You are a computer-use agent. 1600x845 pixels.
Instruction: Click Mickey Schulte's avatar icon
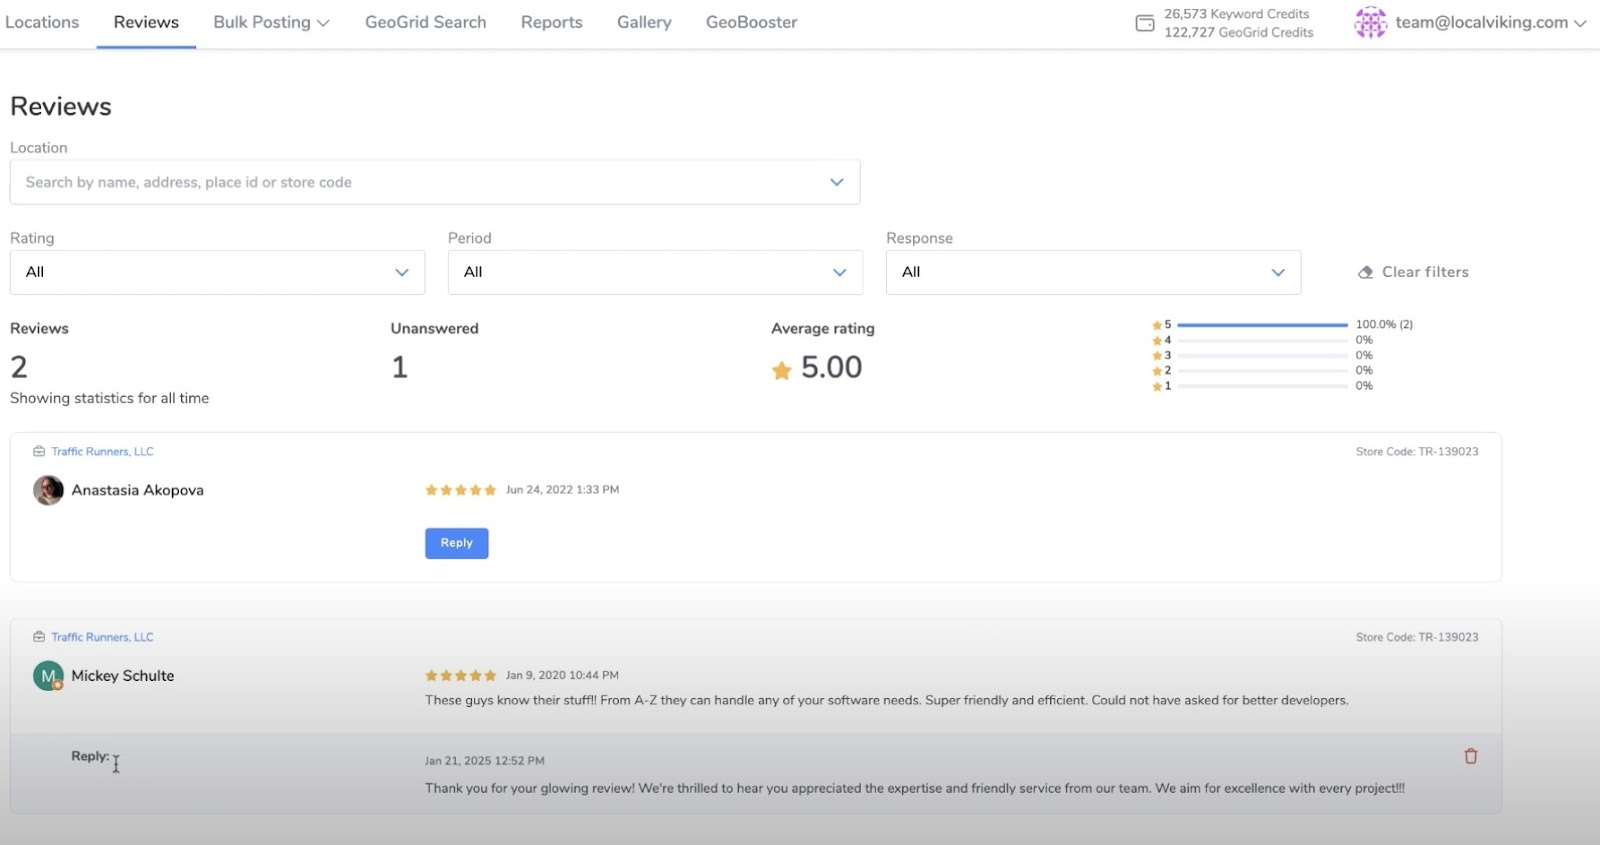pyautogui.click(x=48, y=676)
